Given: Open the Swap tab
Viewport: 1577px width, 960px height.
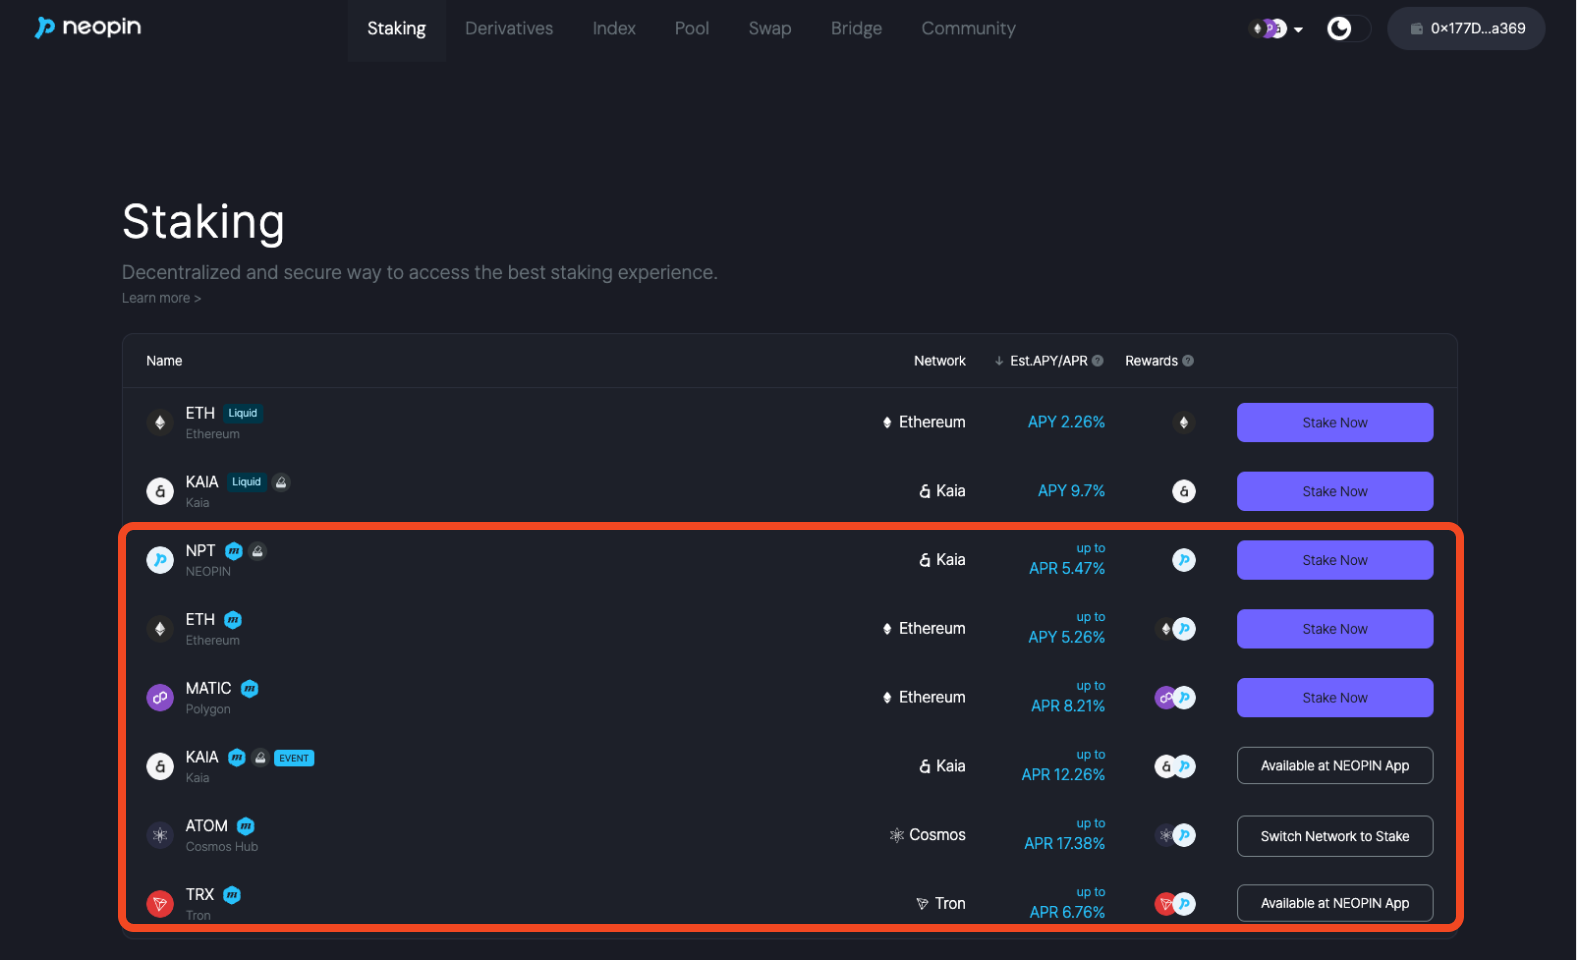Looking at the screenshot, I should coord(769,29).
